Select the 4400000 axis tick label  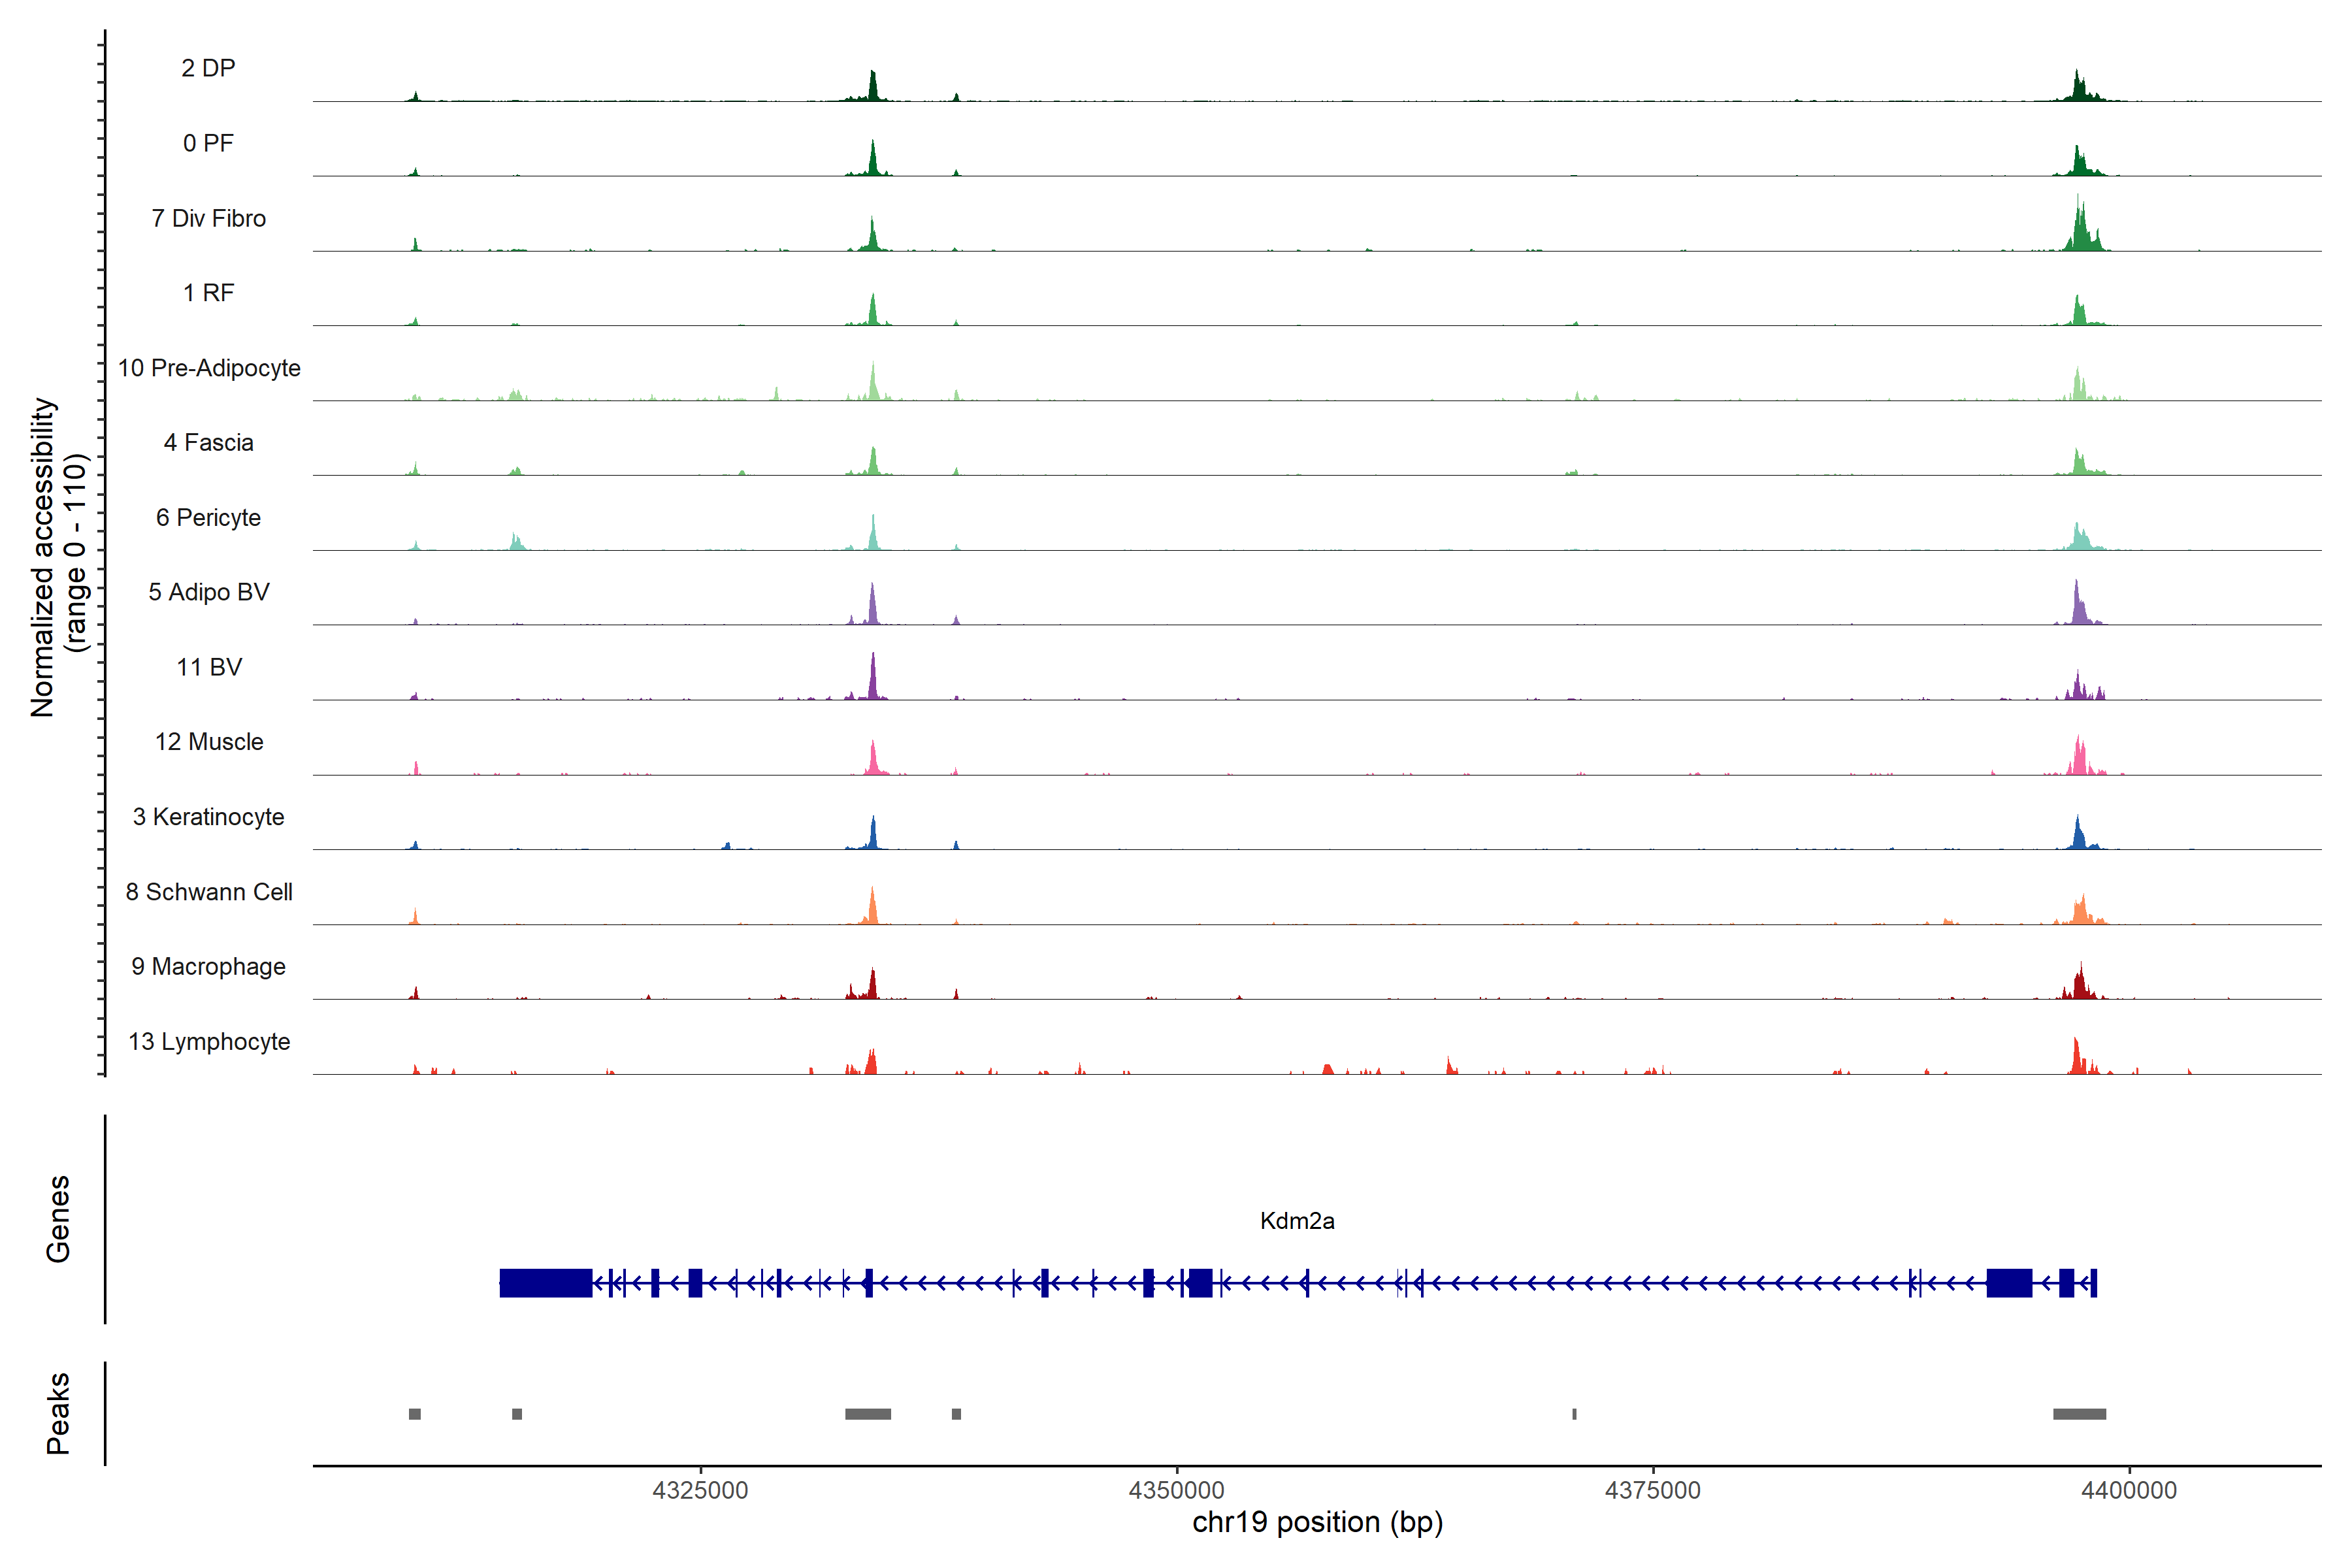click(x=2128, y=1490)
